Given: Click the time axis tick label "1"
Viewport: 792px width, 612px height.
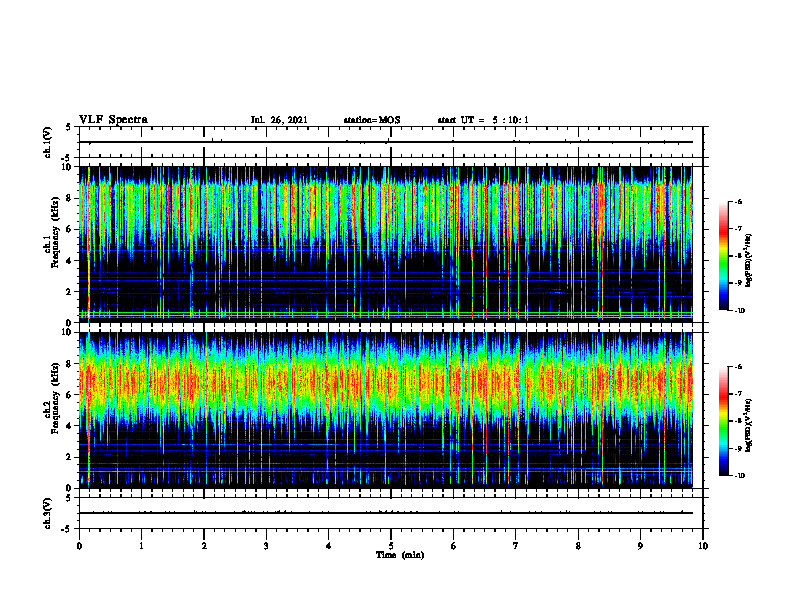Looking at the screenshot, I should (141, 546).
